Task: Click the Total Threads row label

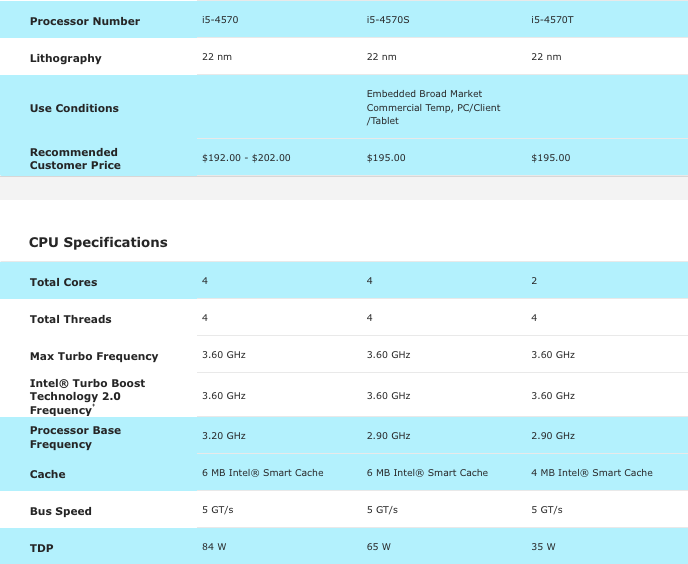Action: point(71,319)
